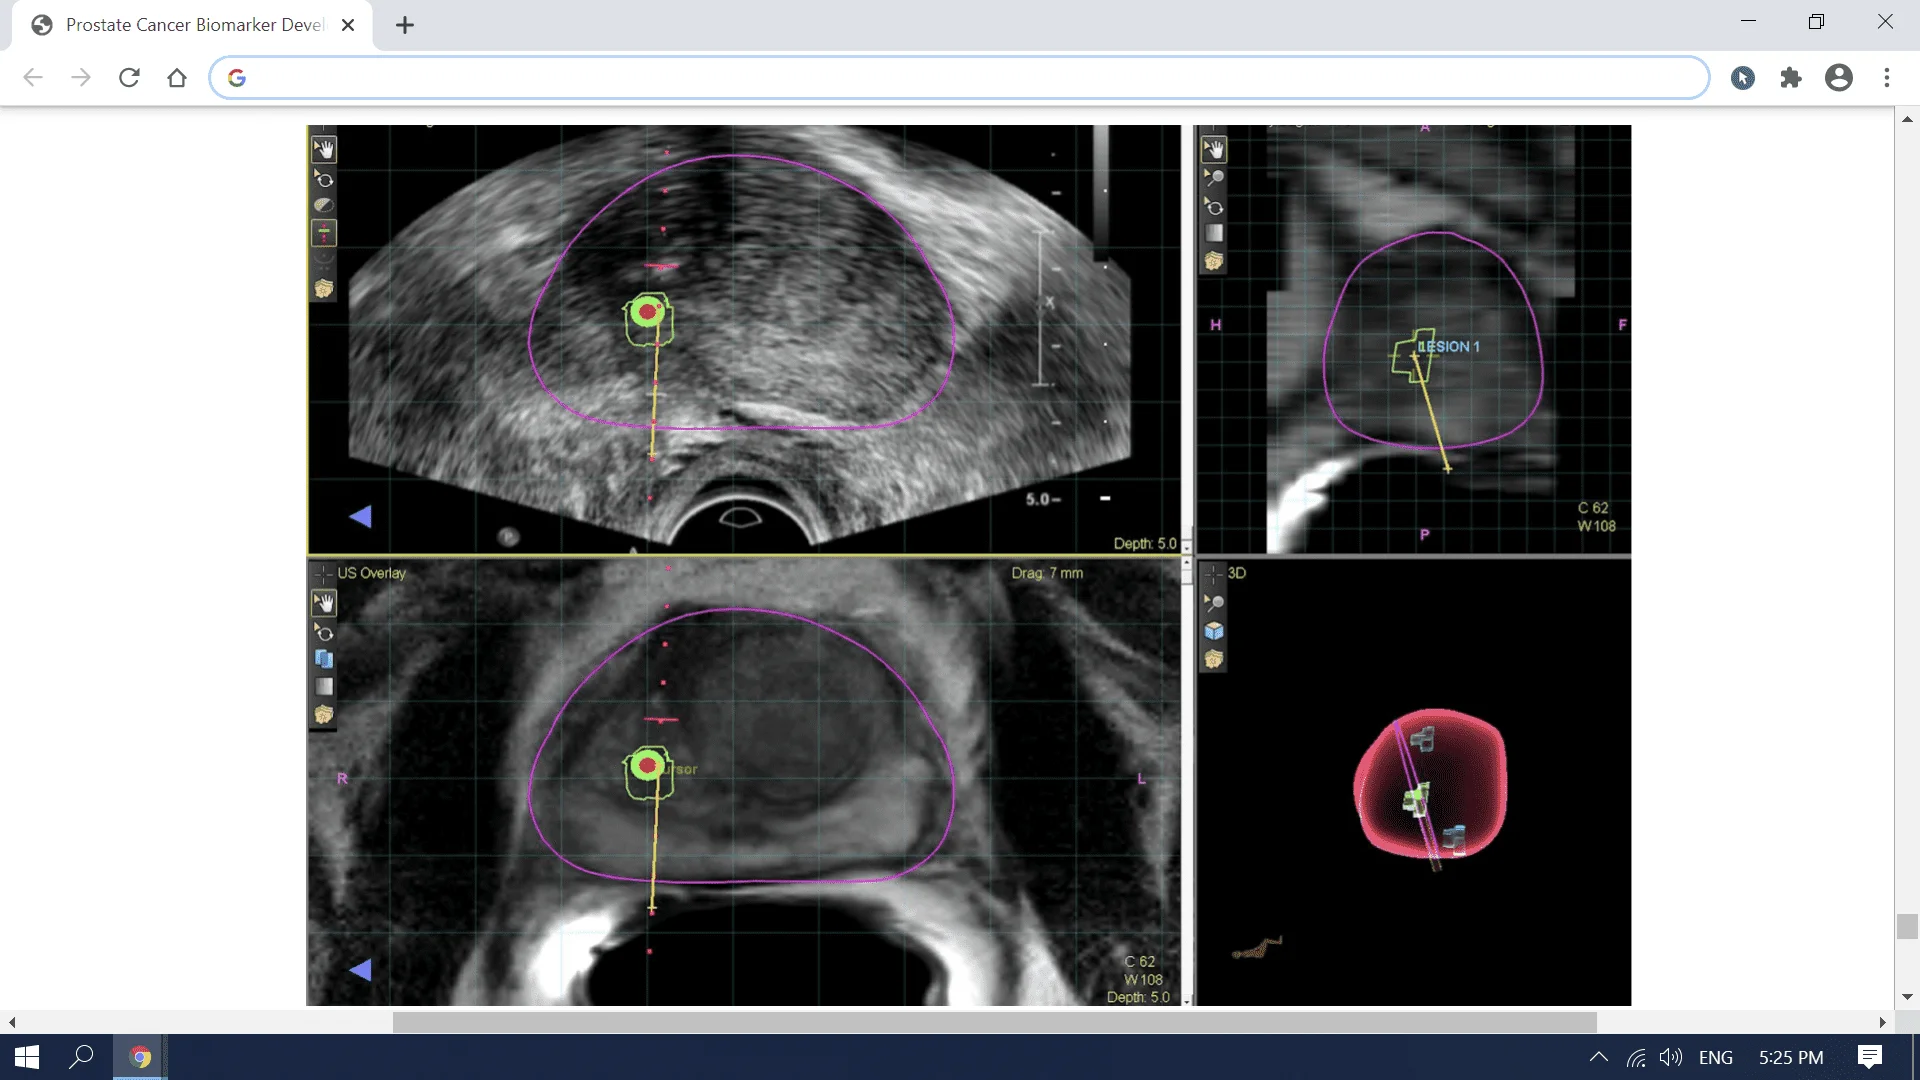Select the zoom magnifier tool in 3D view

pos(1213,603)
